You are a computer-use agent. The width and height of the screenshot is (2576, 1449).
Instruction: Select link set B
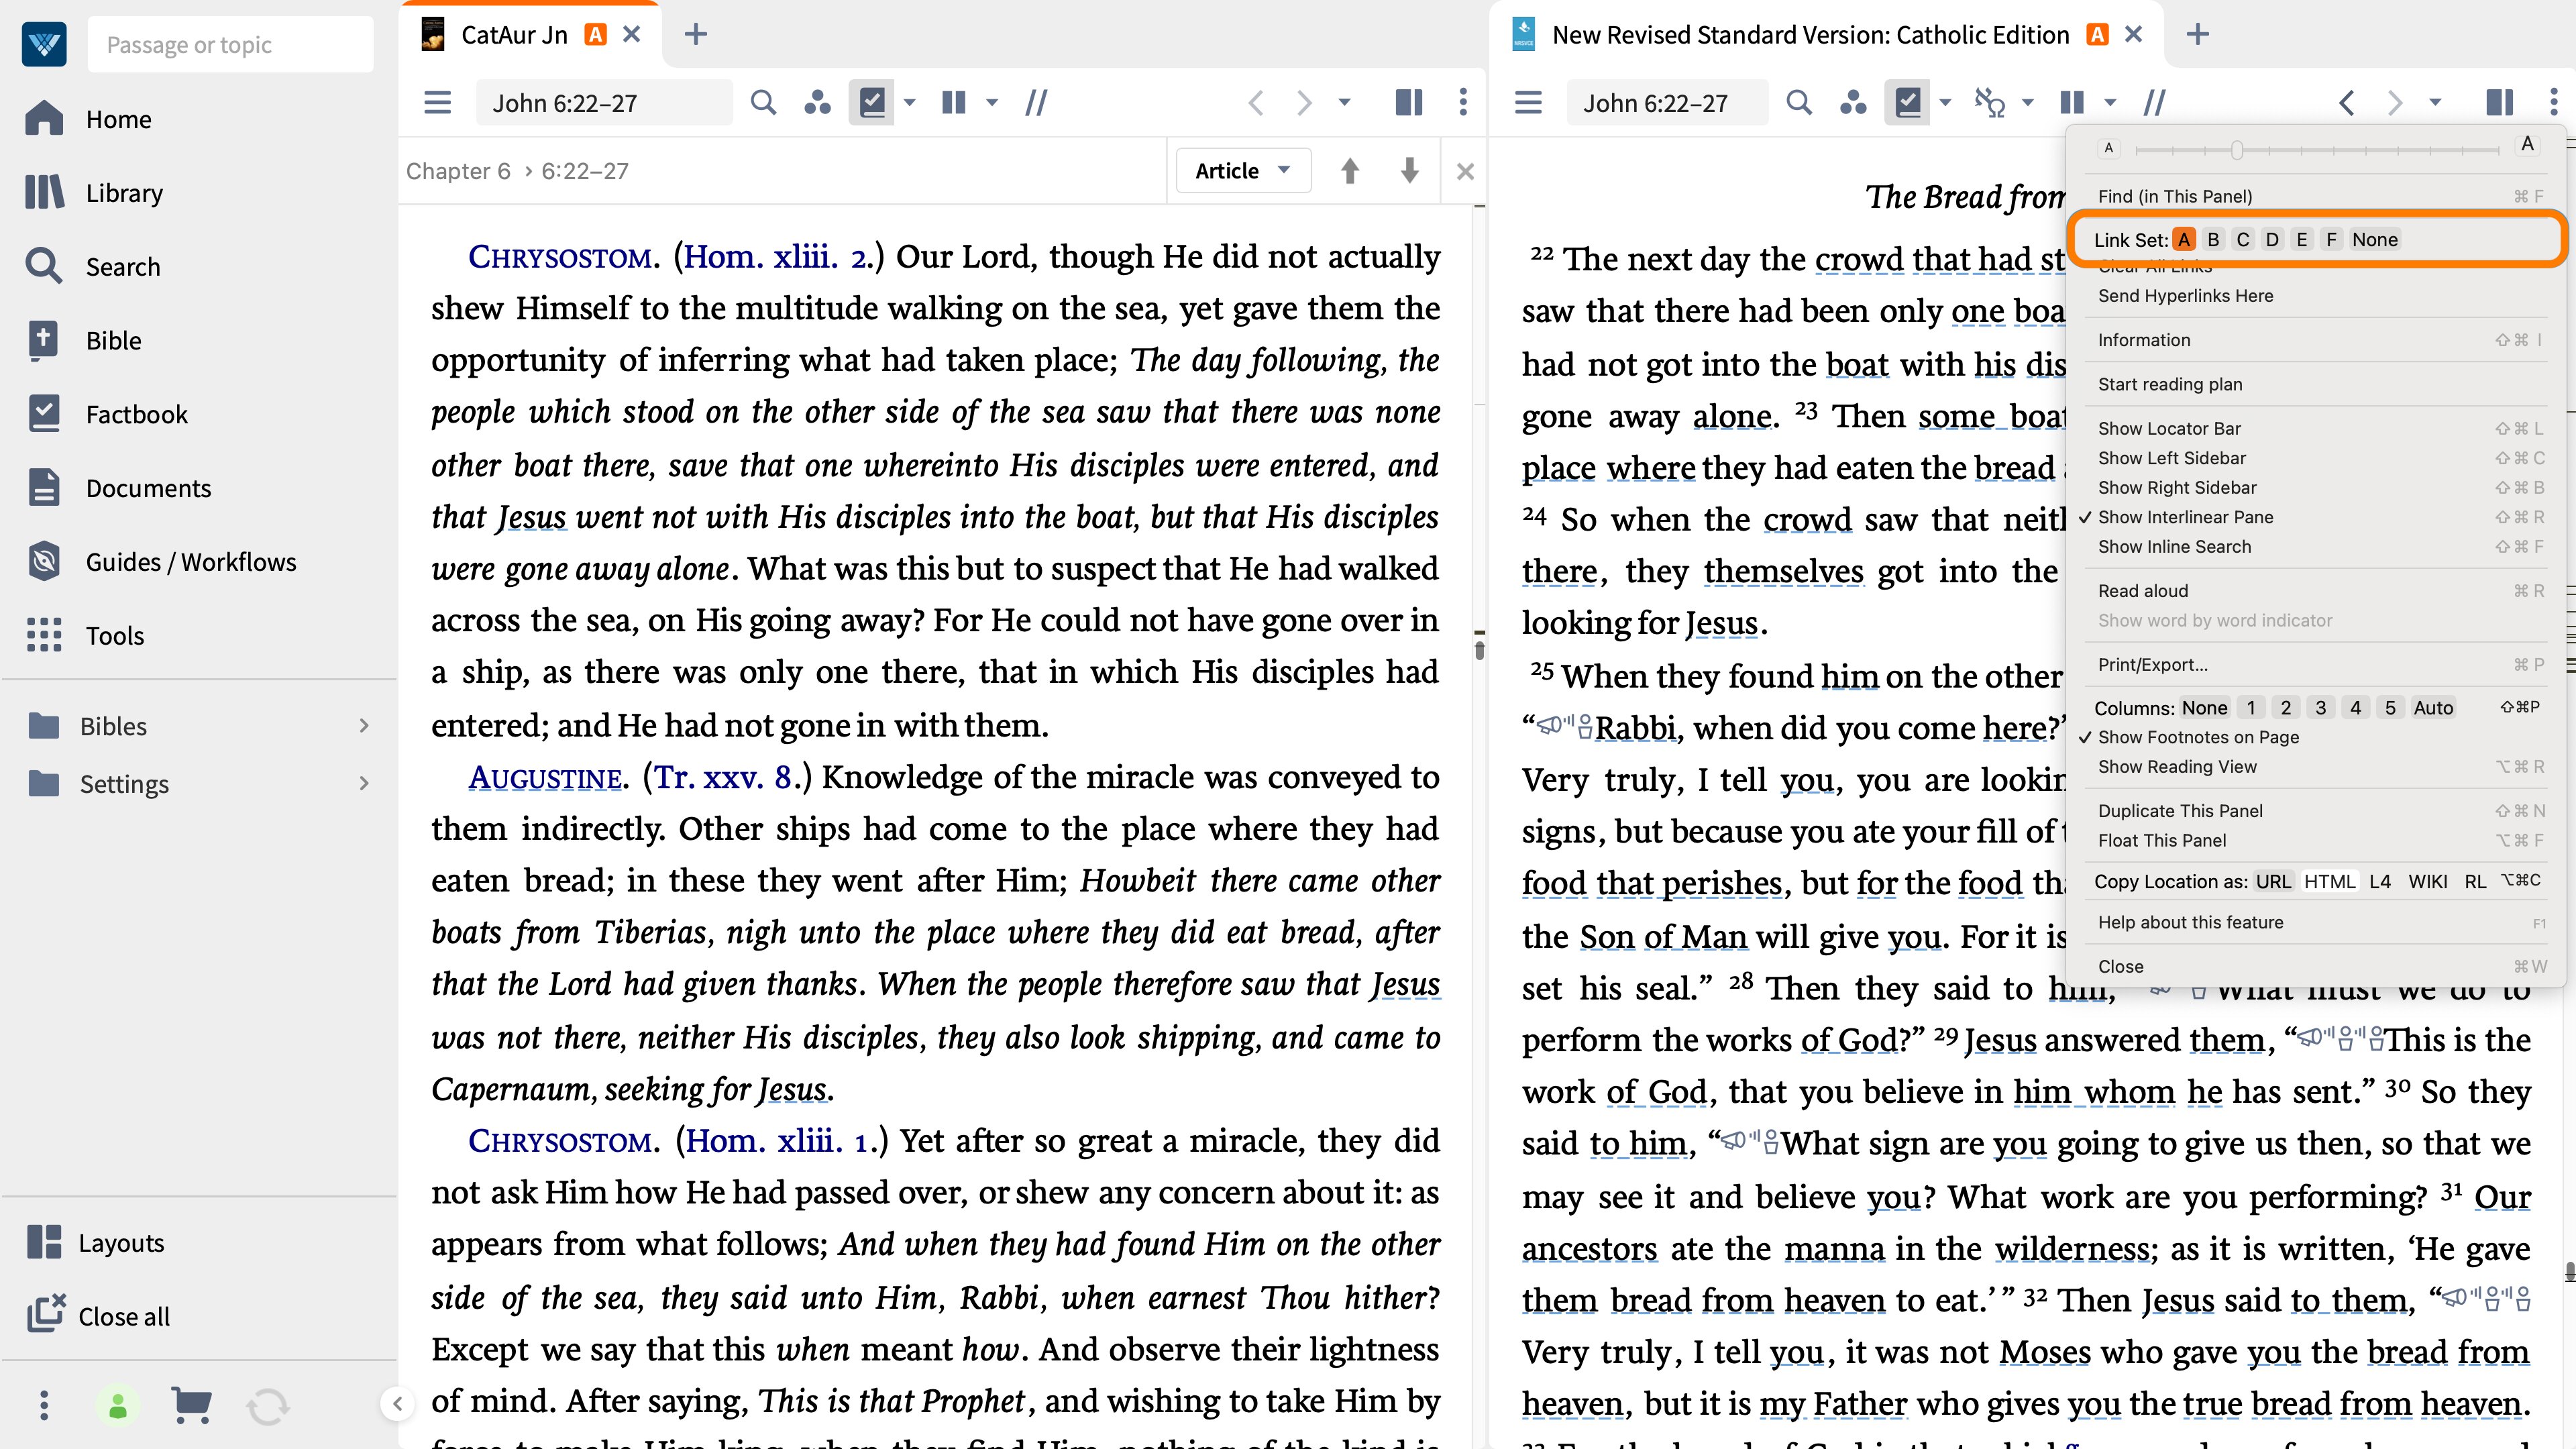tap(2213, 240)
